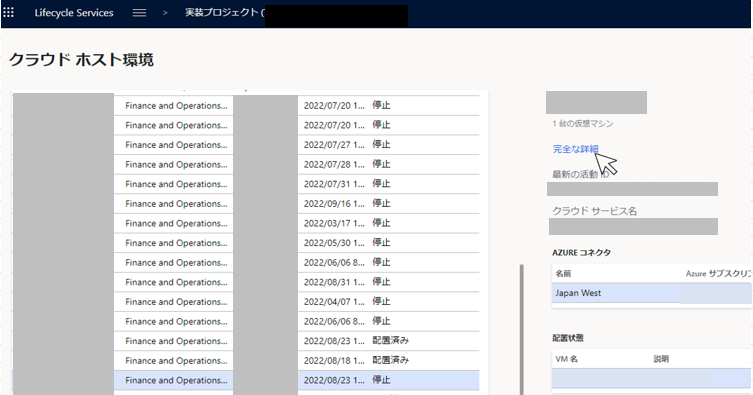Click Finance and Operations in the 2022/05/30 row
The image size is (753, 395).
[176, 243]
